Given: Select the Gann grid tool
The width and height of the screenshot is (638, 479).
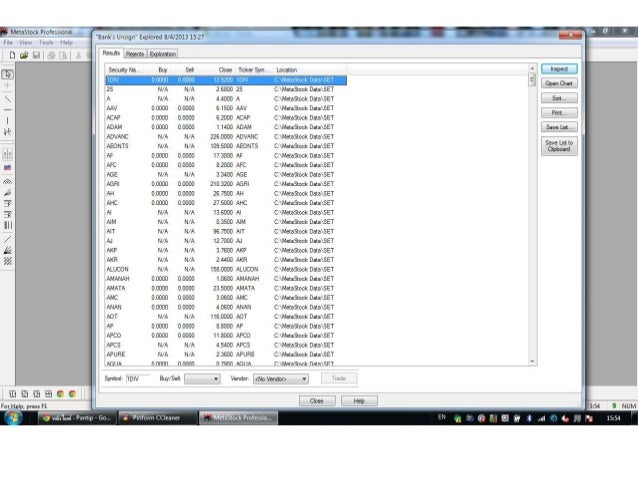Looking at the screenshot, I should (x=7, y=261).
